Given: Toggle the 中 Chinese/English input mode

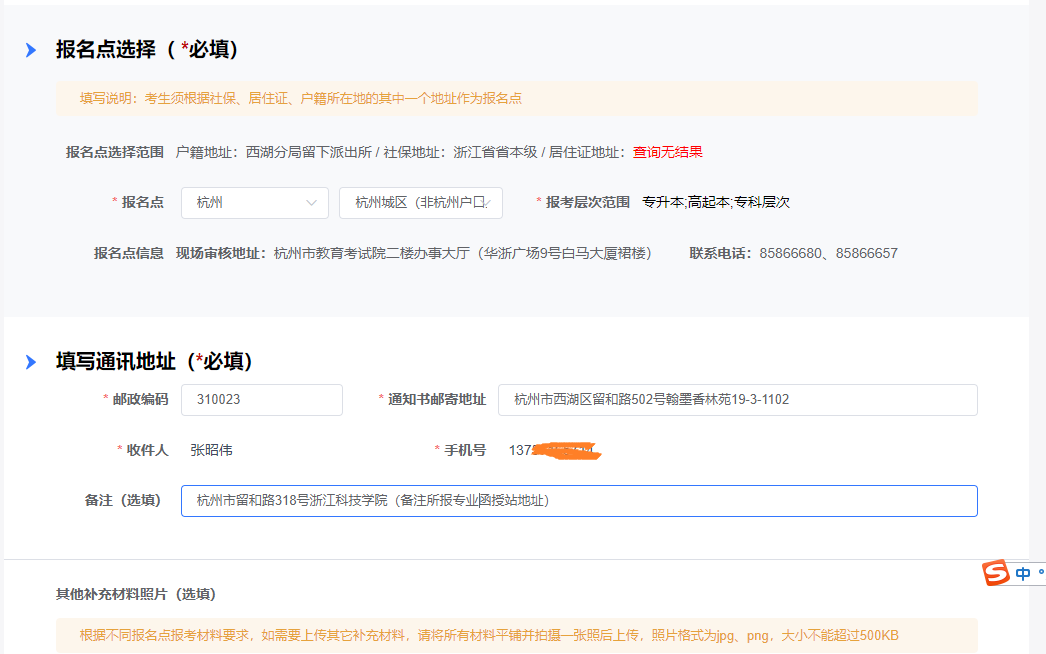Looking at the screenshot, I should click(1022, 574).
